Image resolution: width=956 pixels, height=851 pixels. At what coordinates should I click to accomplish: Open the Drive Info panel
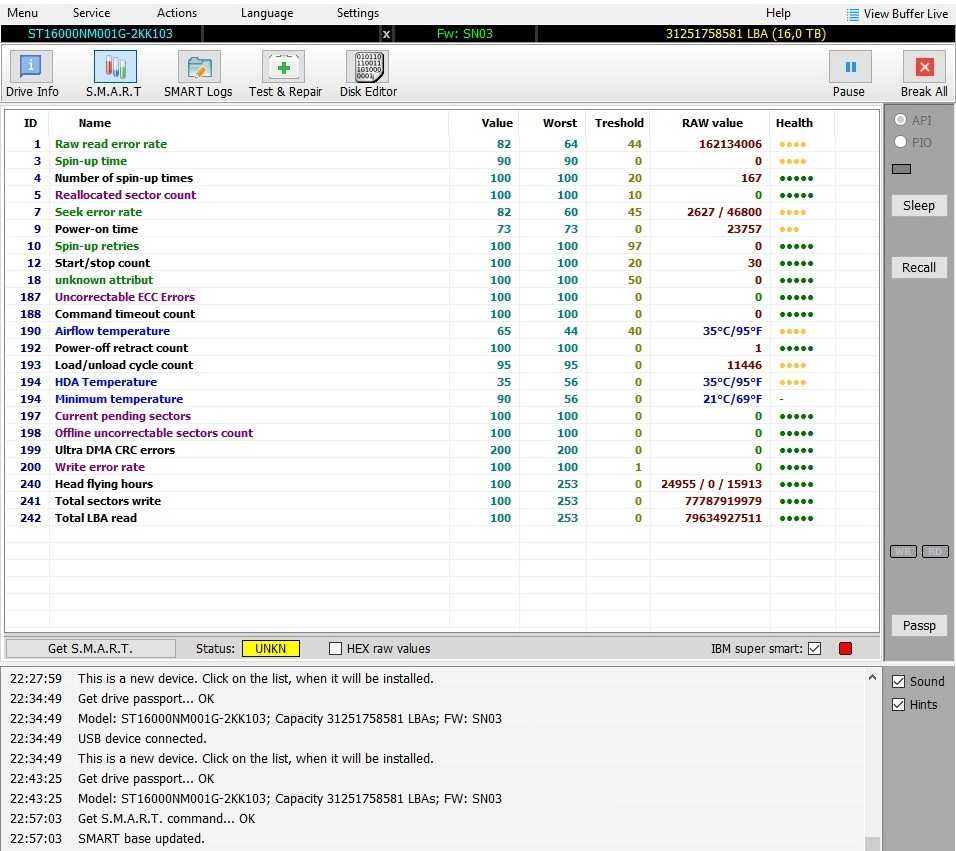pyautogui.click(x=32, y=74)
